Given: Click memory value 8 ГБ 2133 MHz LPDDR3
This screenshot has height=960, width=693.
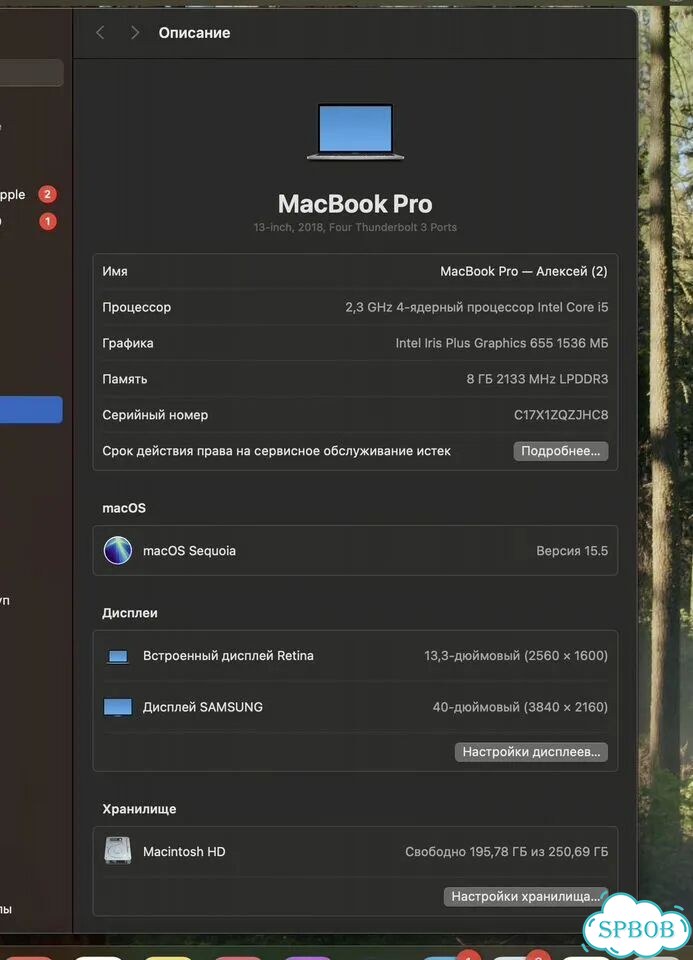Looking at the screenshot, I should coord(538,379).
